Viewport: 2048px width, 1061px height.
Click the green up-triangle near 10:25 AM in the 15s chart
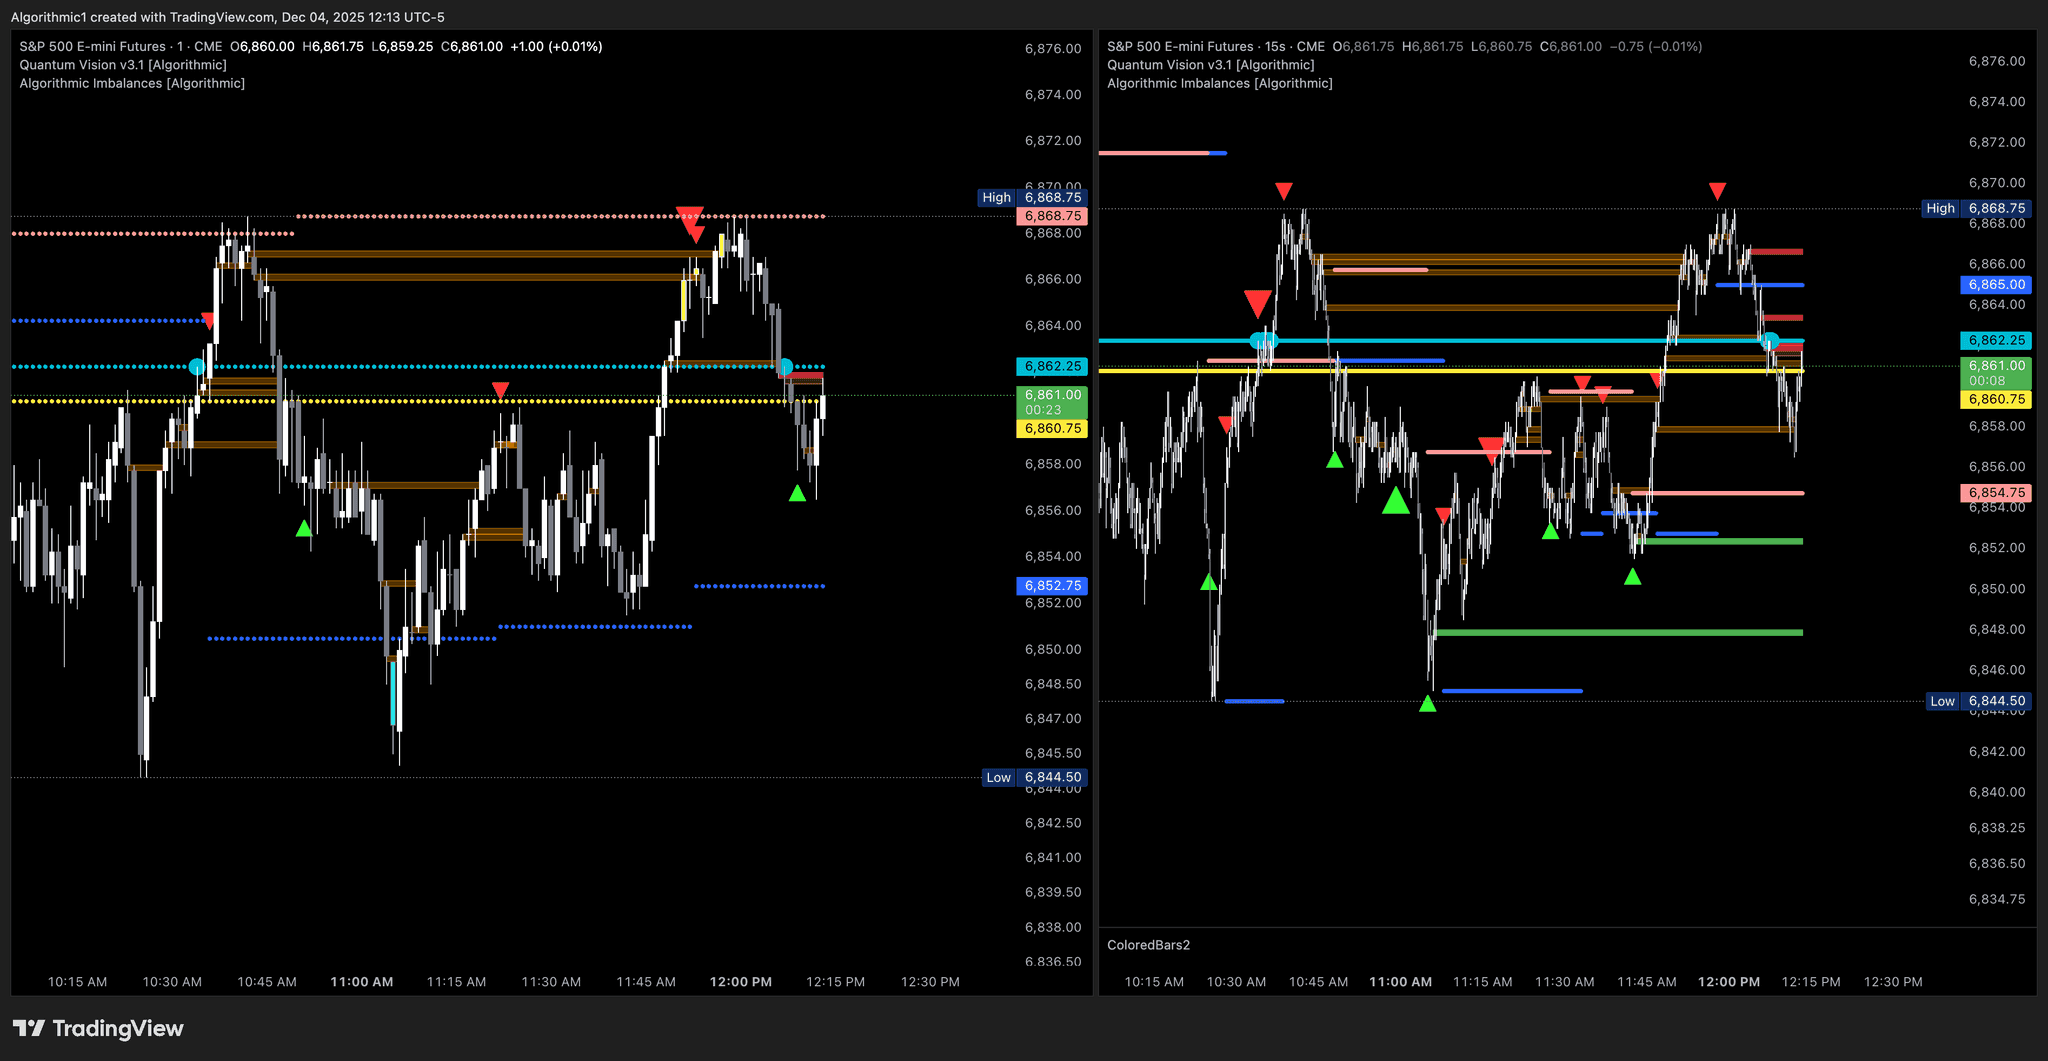click(1209, 581)
